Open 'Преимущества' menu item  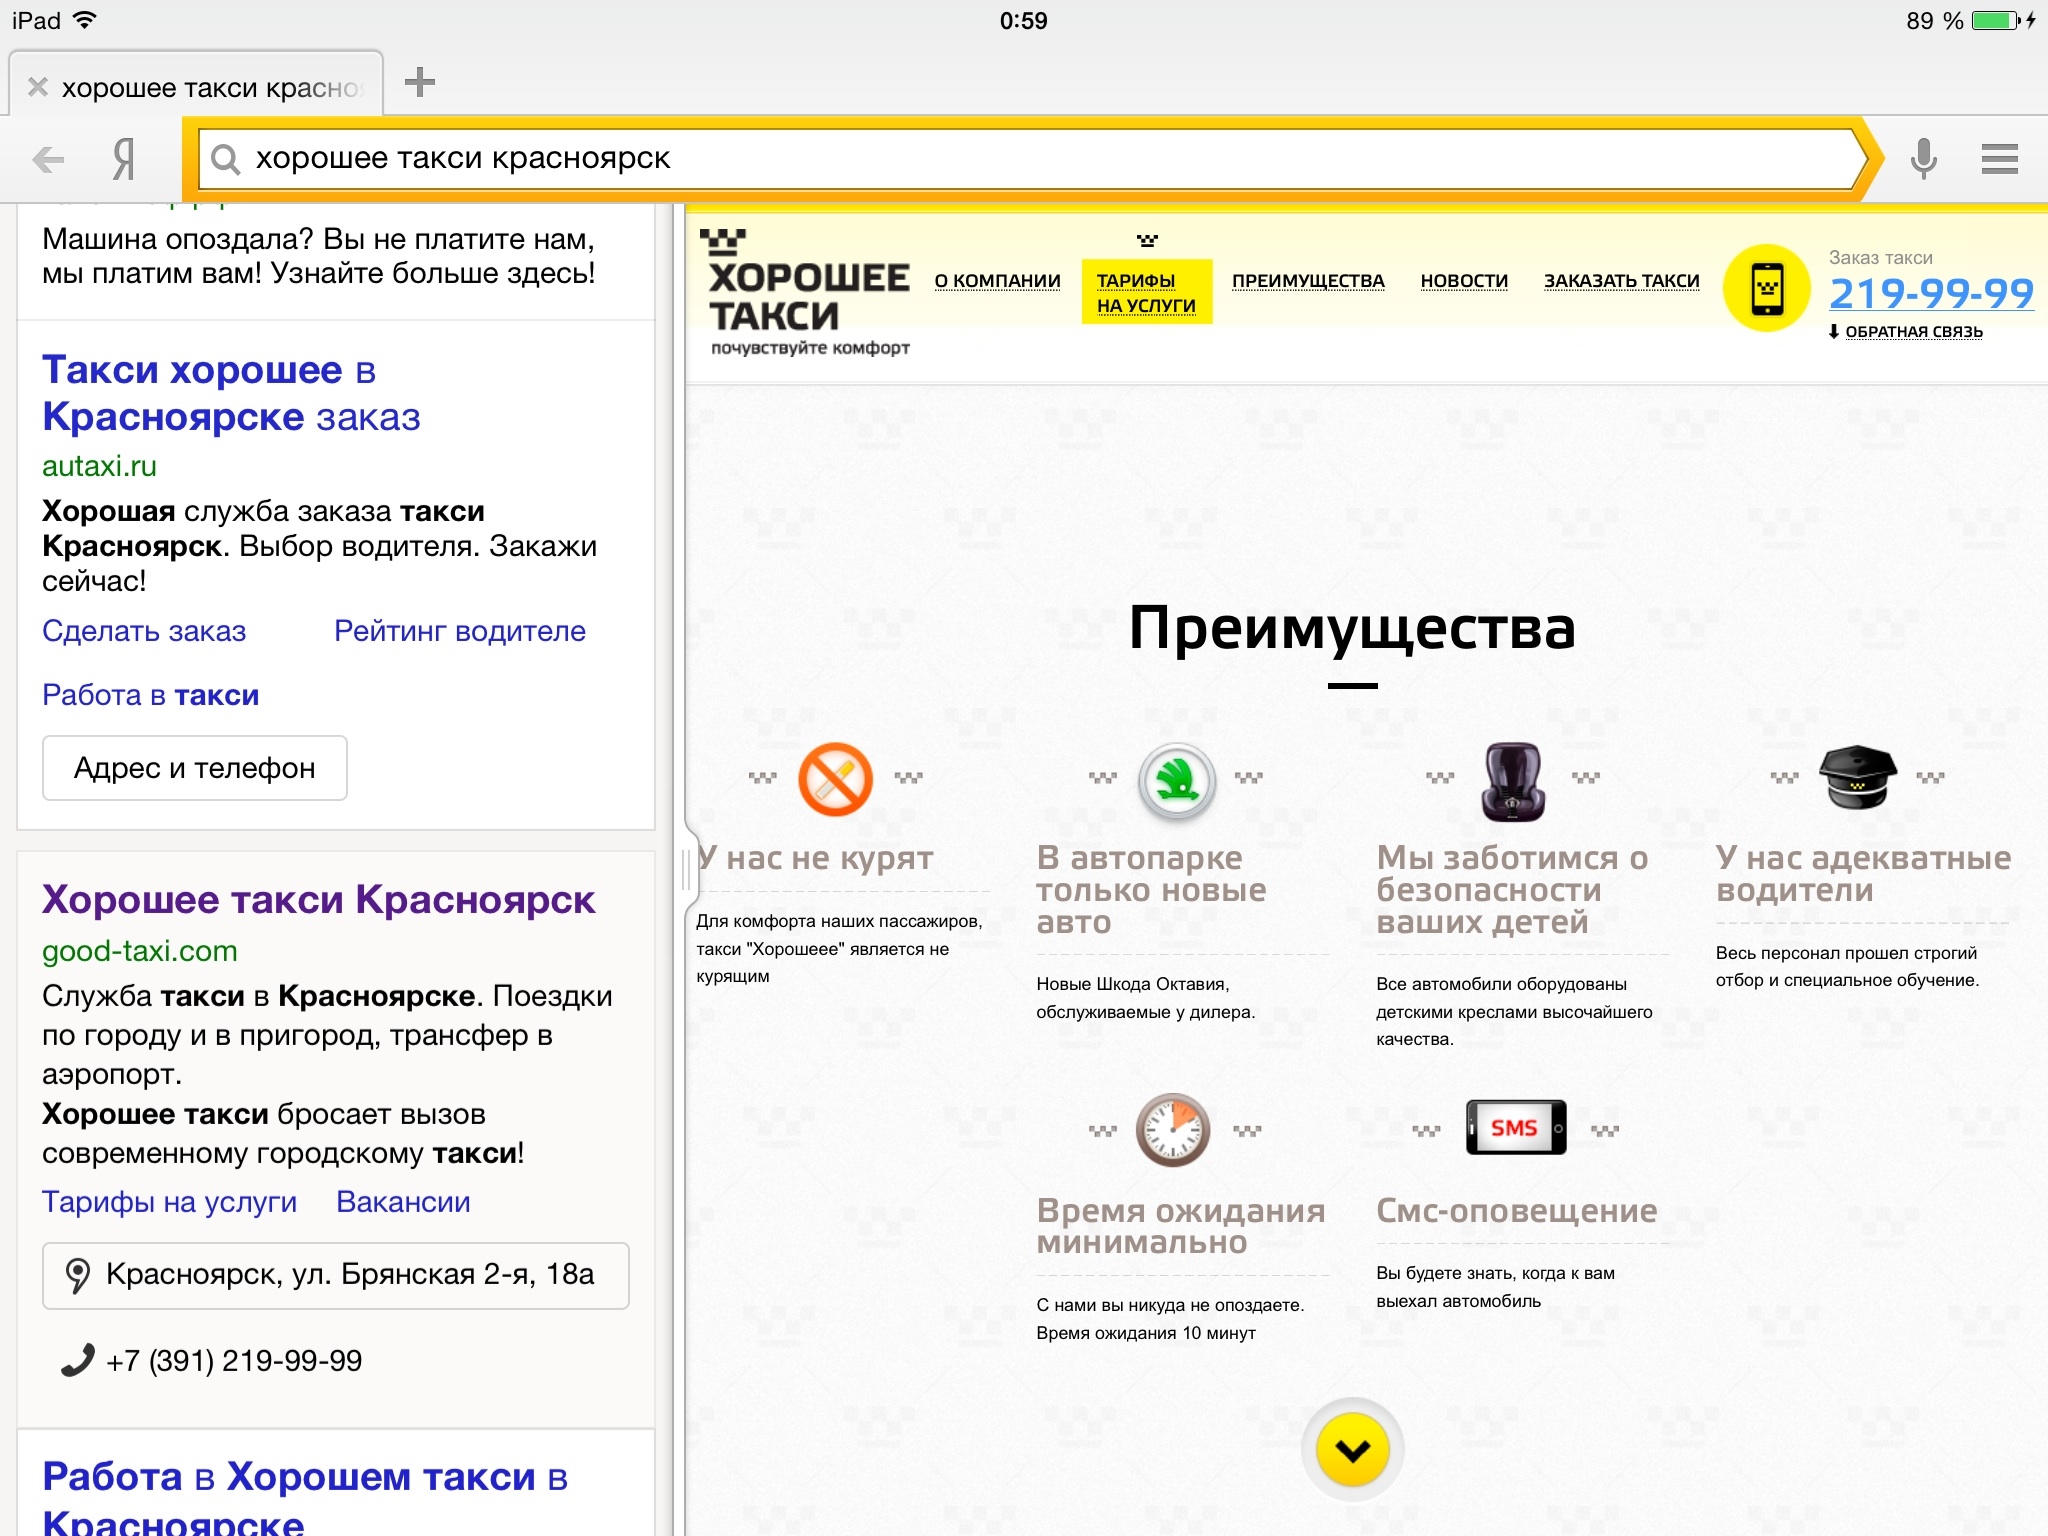(1308, 281)
